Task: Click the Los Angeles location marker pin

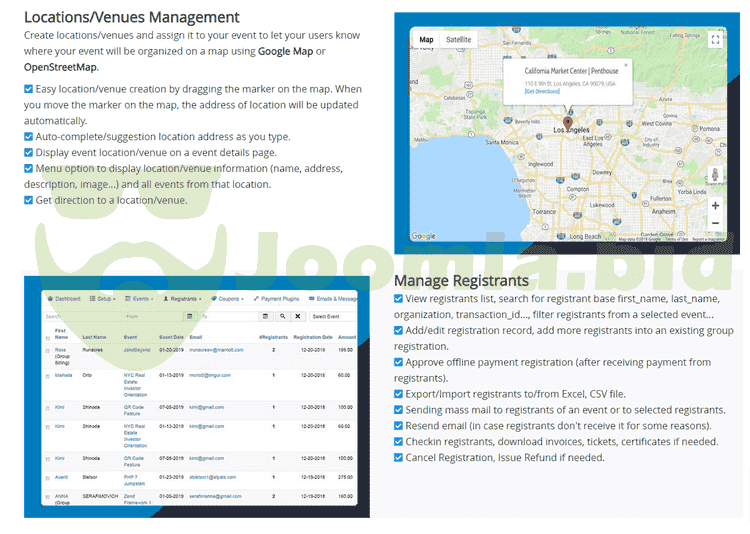Action: pos(569,122)
